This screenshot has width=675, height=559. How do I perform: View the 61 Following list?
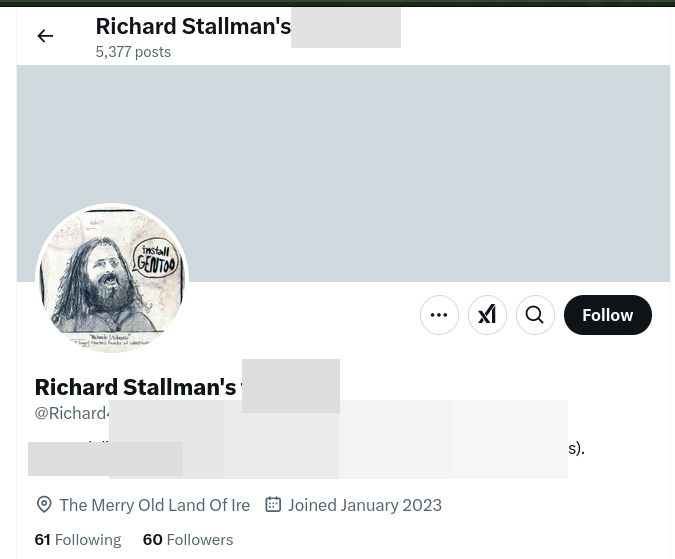point(78,540)
